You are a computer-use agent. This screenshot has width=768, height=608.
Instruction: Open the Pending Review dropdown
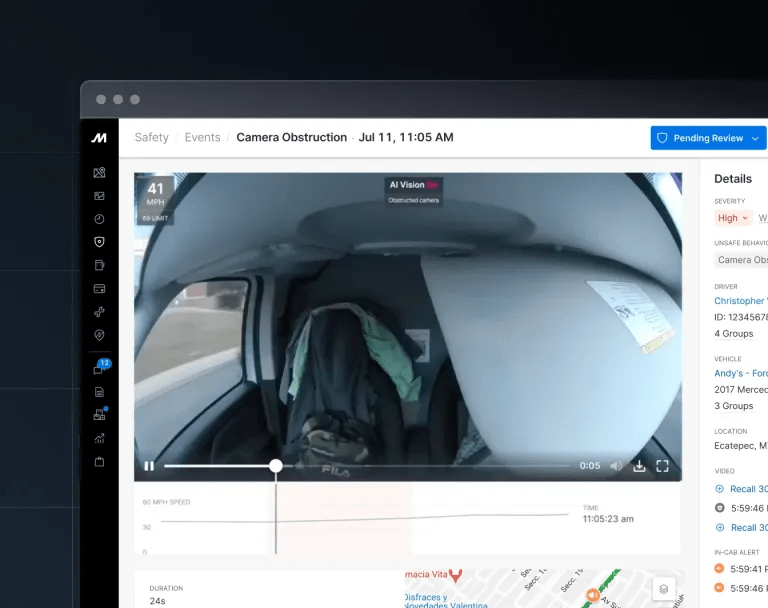(708, 138)
